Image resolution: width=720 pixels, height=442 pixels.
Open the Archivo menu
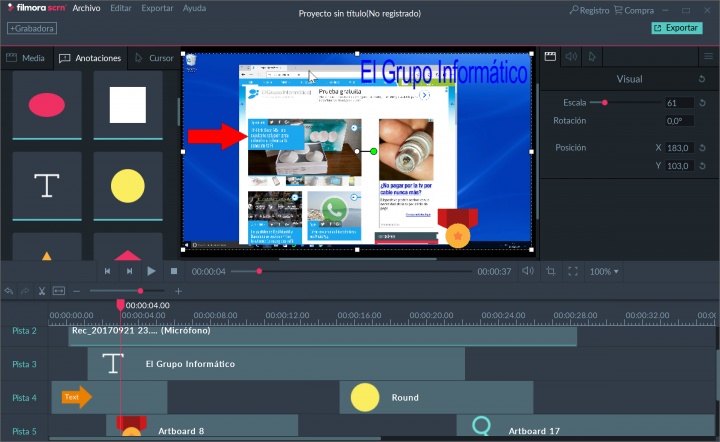[x=86, y=8]
